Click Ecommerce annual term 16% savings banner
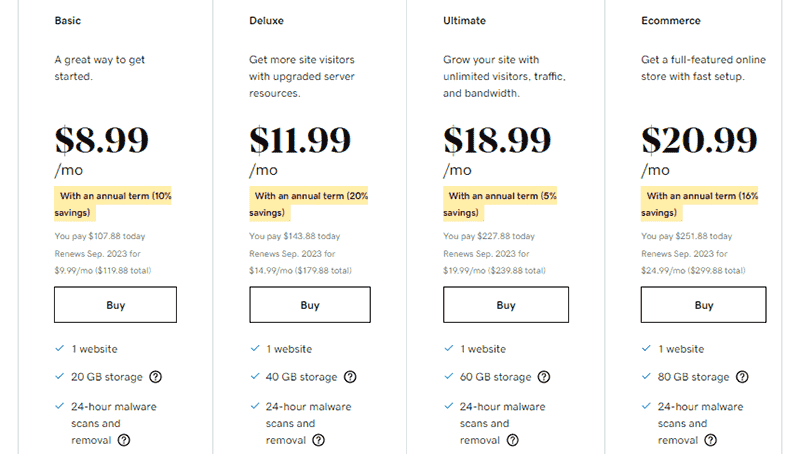Viewport: 800px width, 454px height. click(700, 204)
